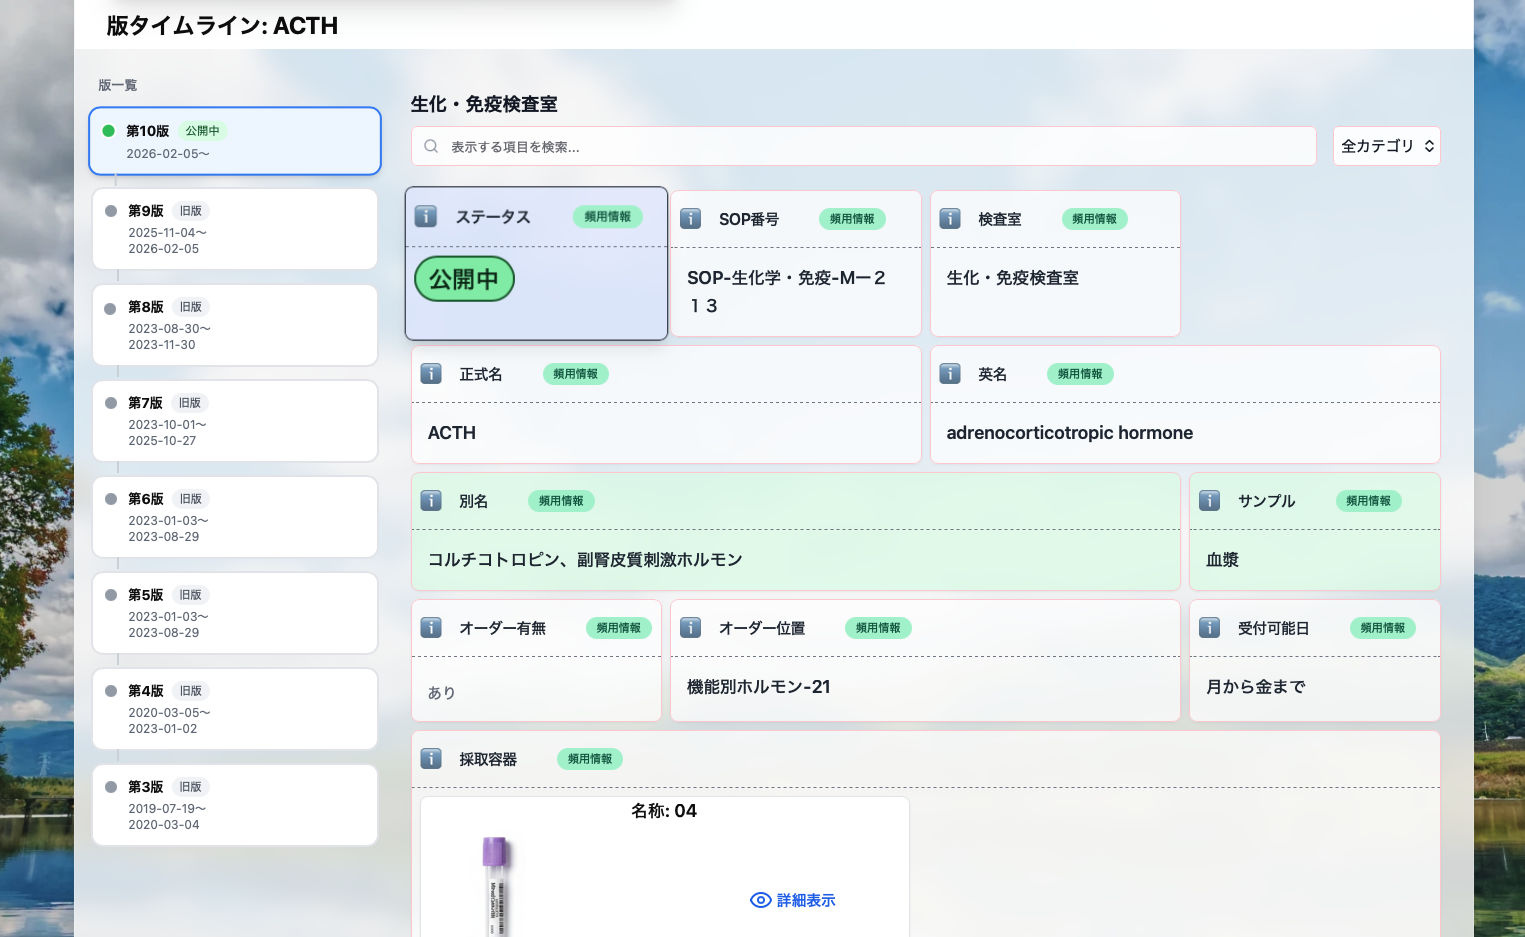Click the sample tube thumbnail image
The image size is (1525, 937).
coord(494,885)
